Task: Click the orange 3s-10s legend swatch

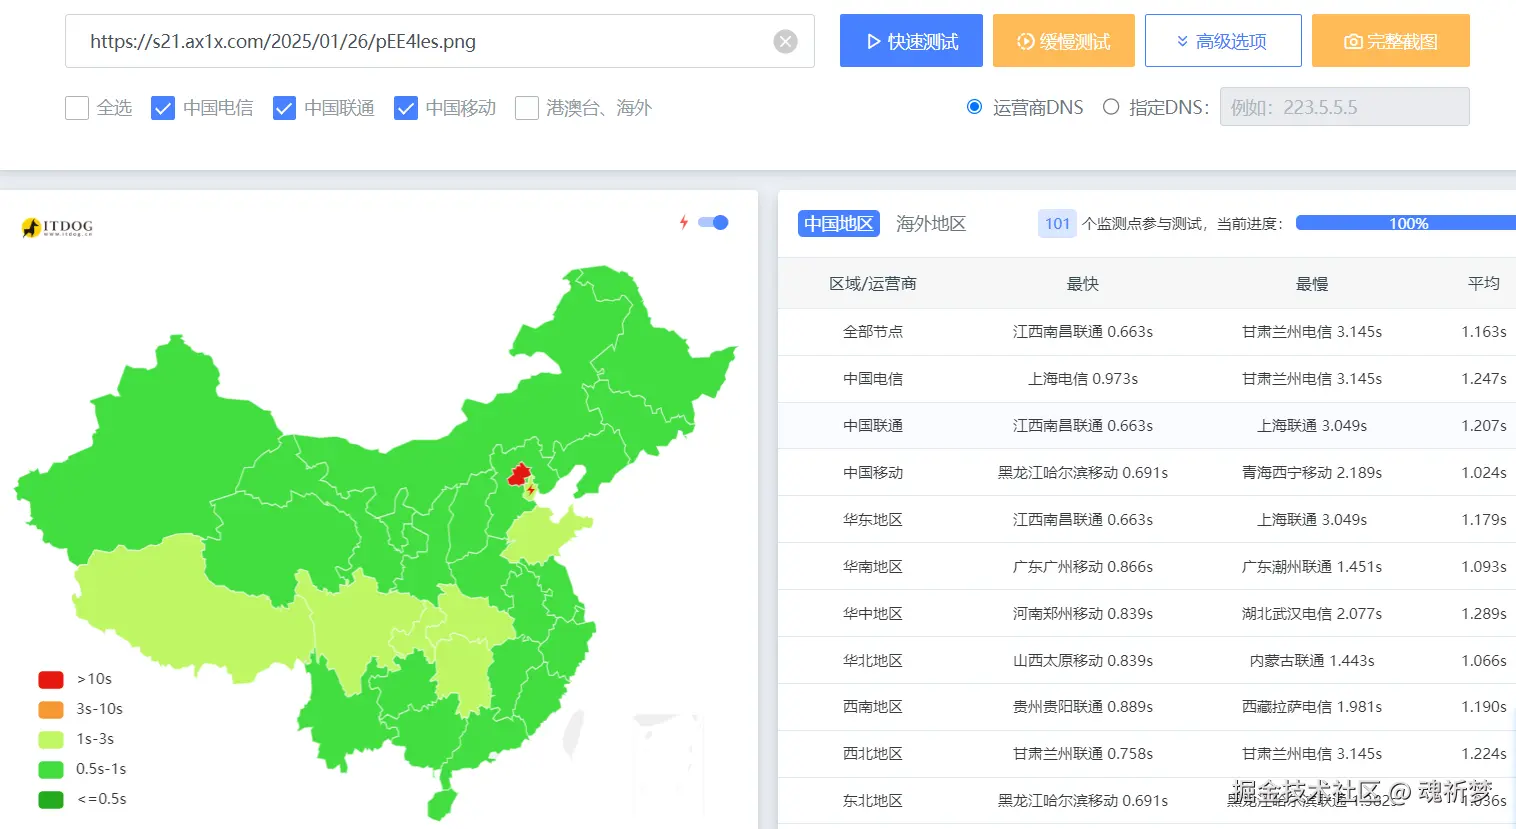Action: (51, 709)
